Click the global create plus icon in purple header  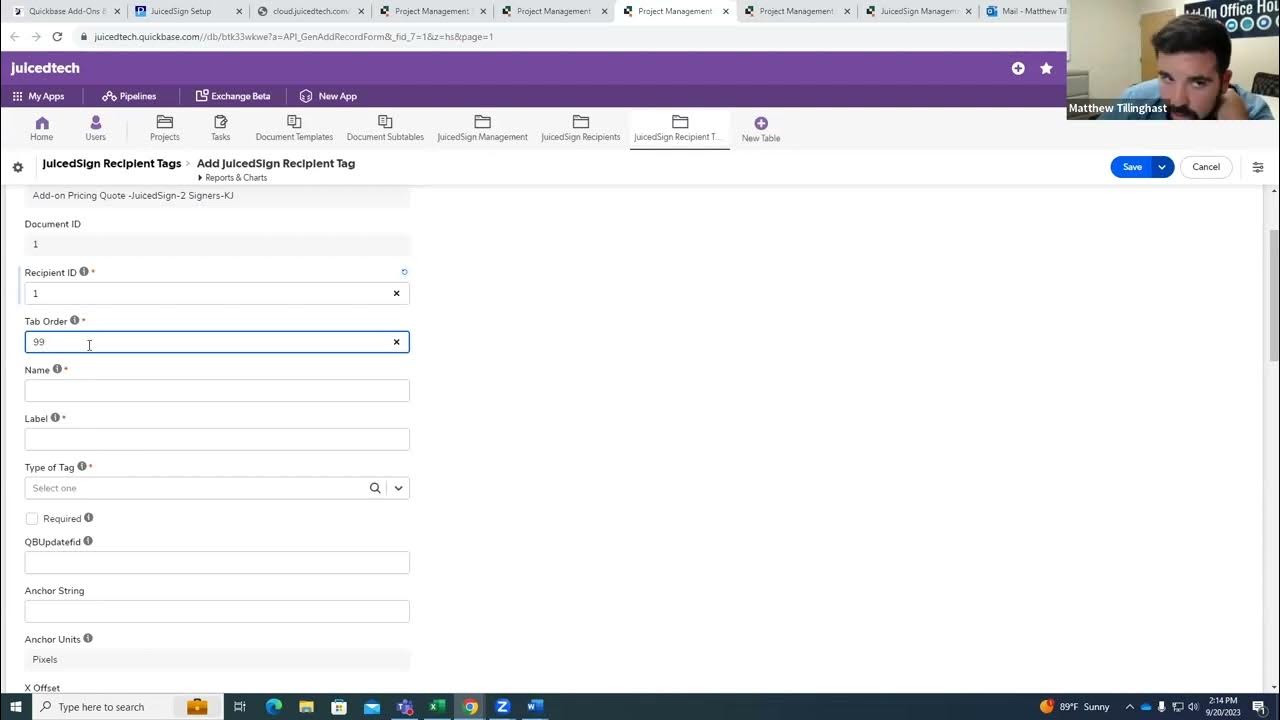coord(1018,68)
